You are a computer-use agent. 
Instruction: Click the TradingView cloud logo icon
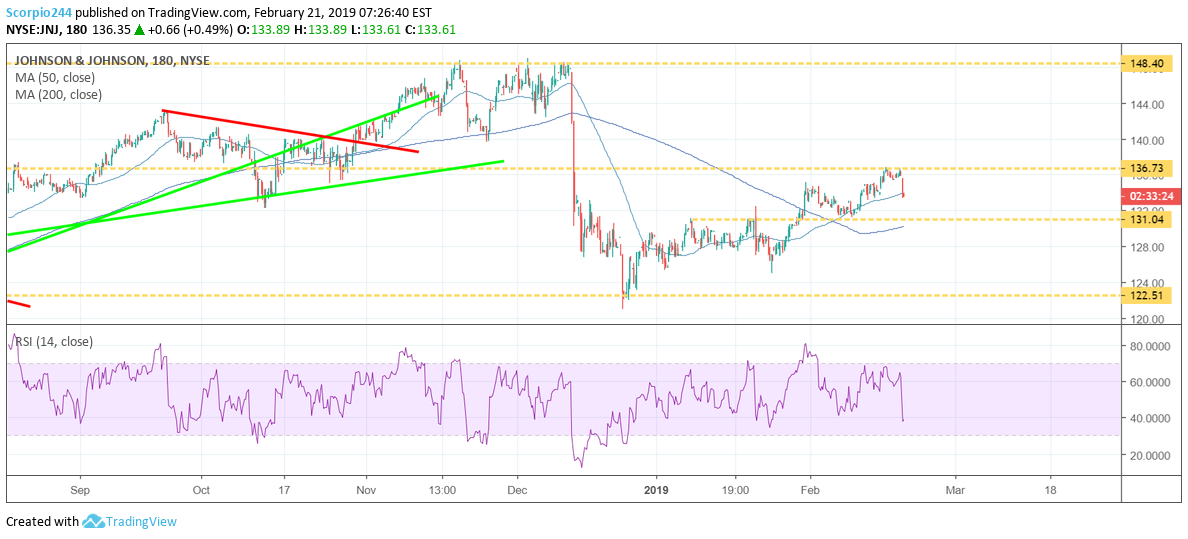click(x=94, y=521)
